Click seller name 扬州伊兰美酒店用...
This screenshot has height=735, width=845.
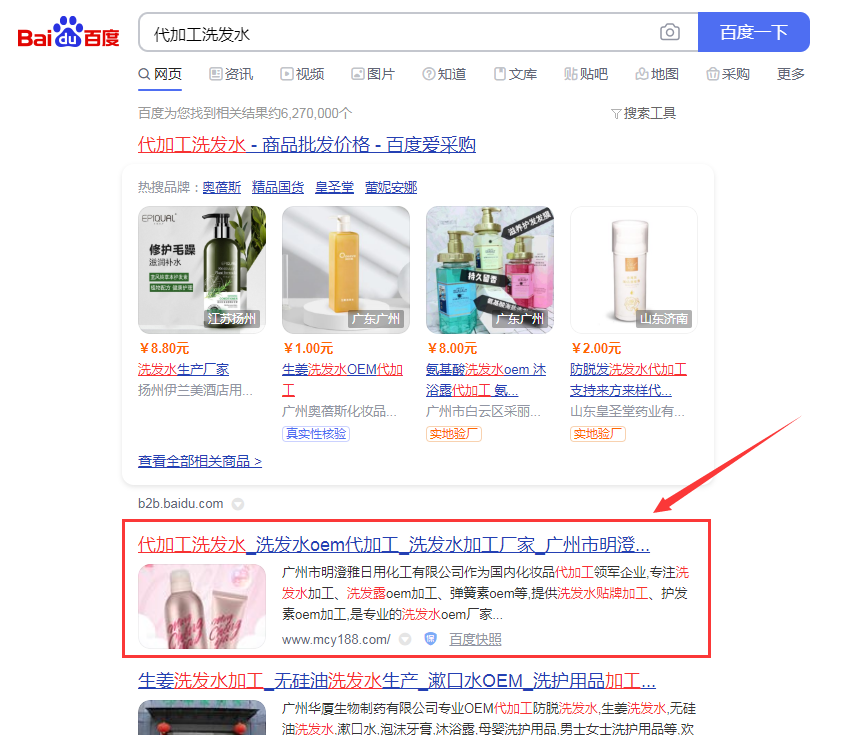[x=195, y=390]
